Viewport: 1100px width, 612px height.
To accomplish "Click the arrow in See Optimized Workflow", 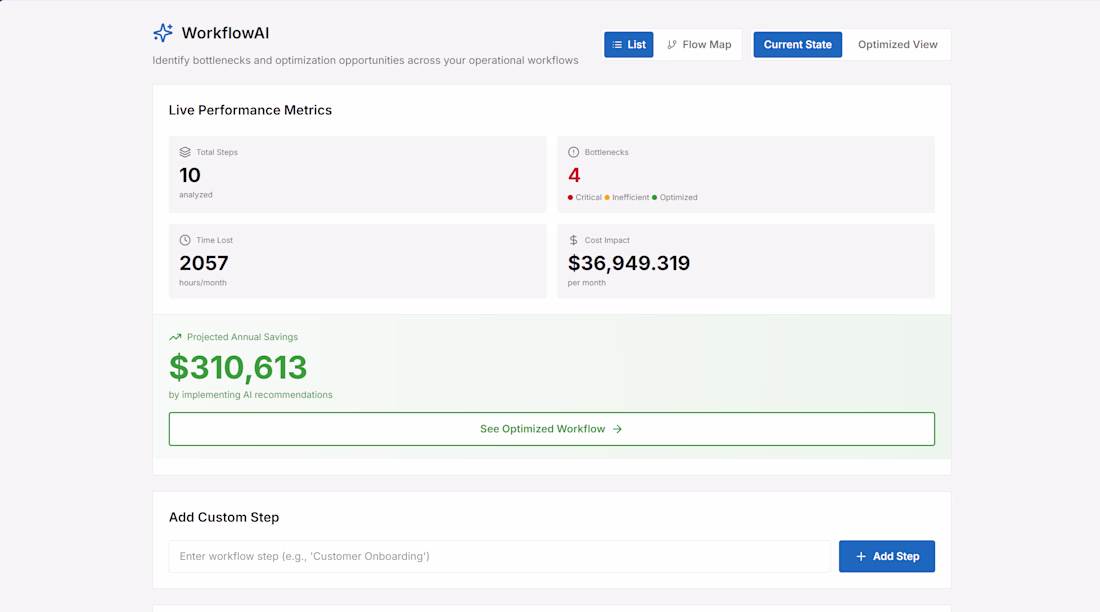I will (x=617, y=429).
